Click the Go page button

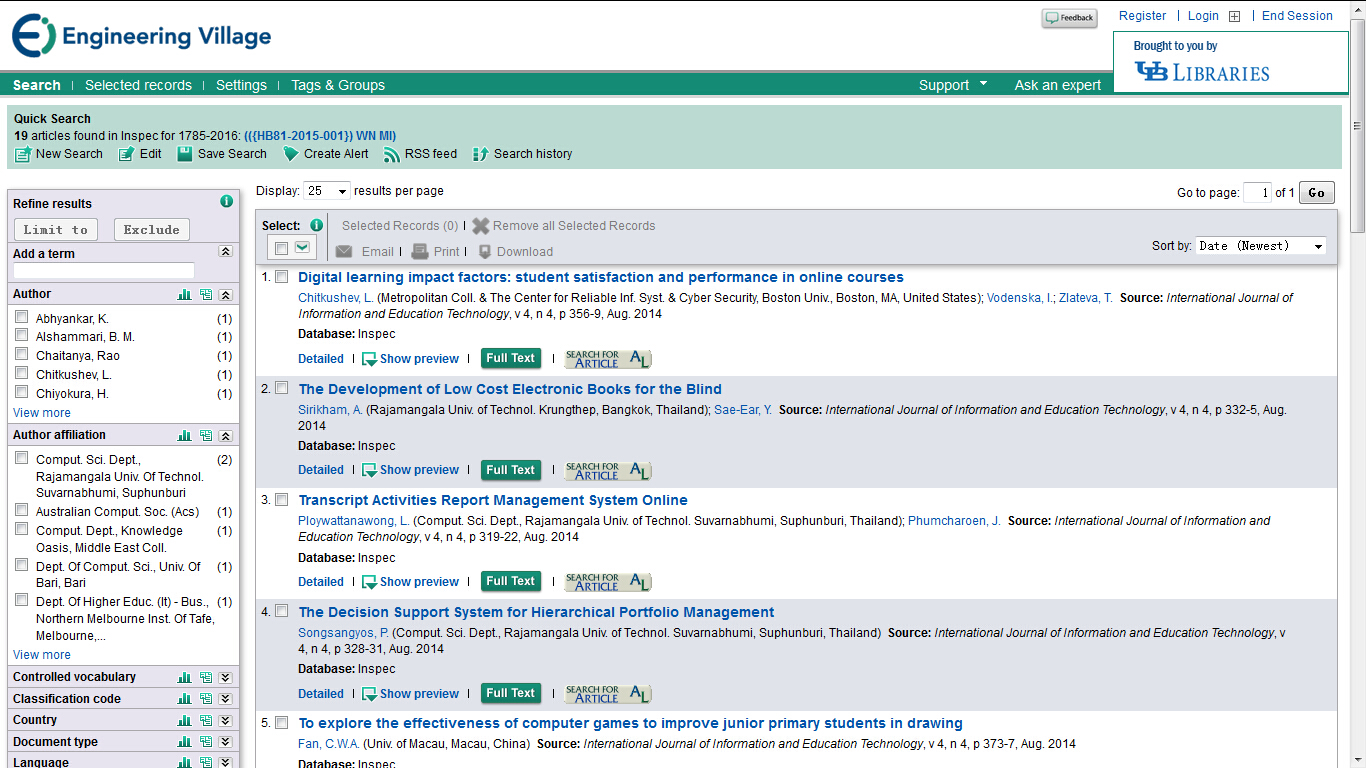[x=1316, y=193]
